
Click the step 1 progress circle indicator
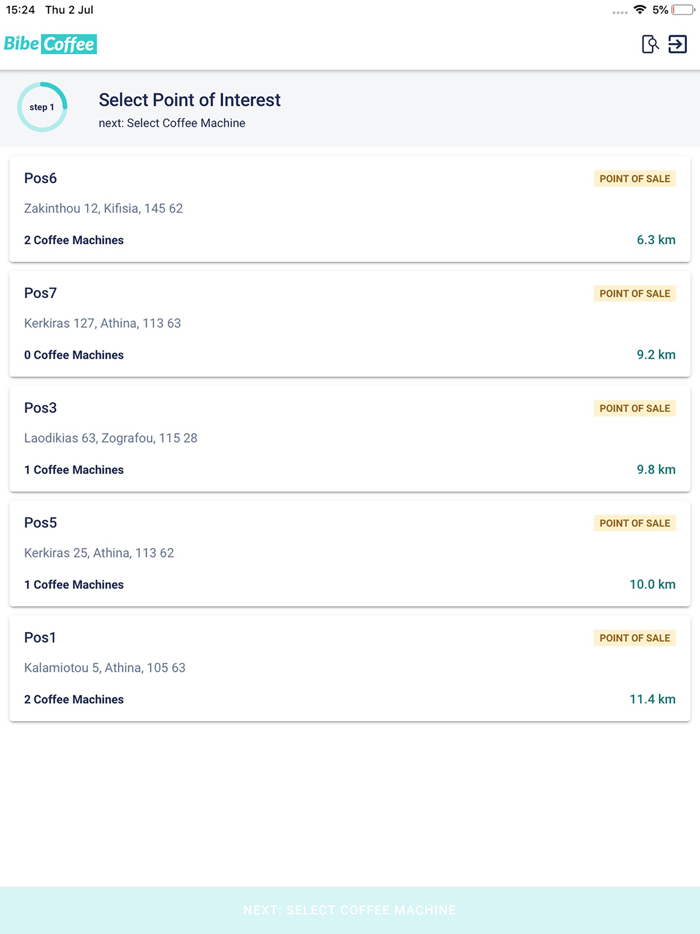coord(42,107)
